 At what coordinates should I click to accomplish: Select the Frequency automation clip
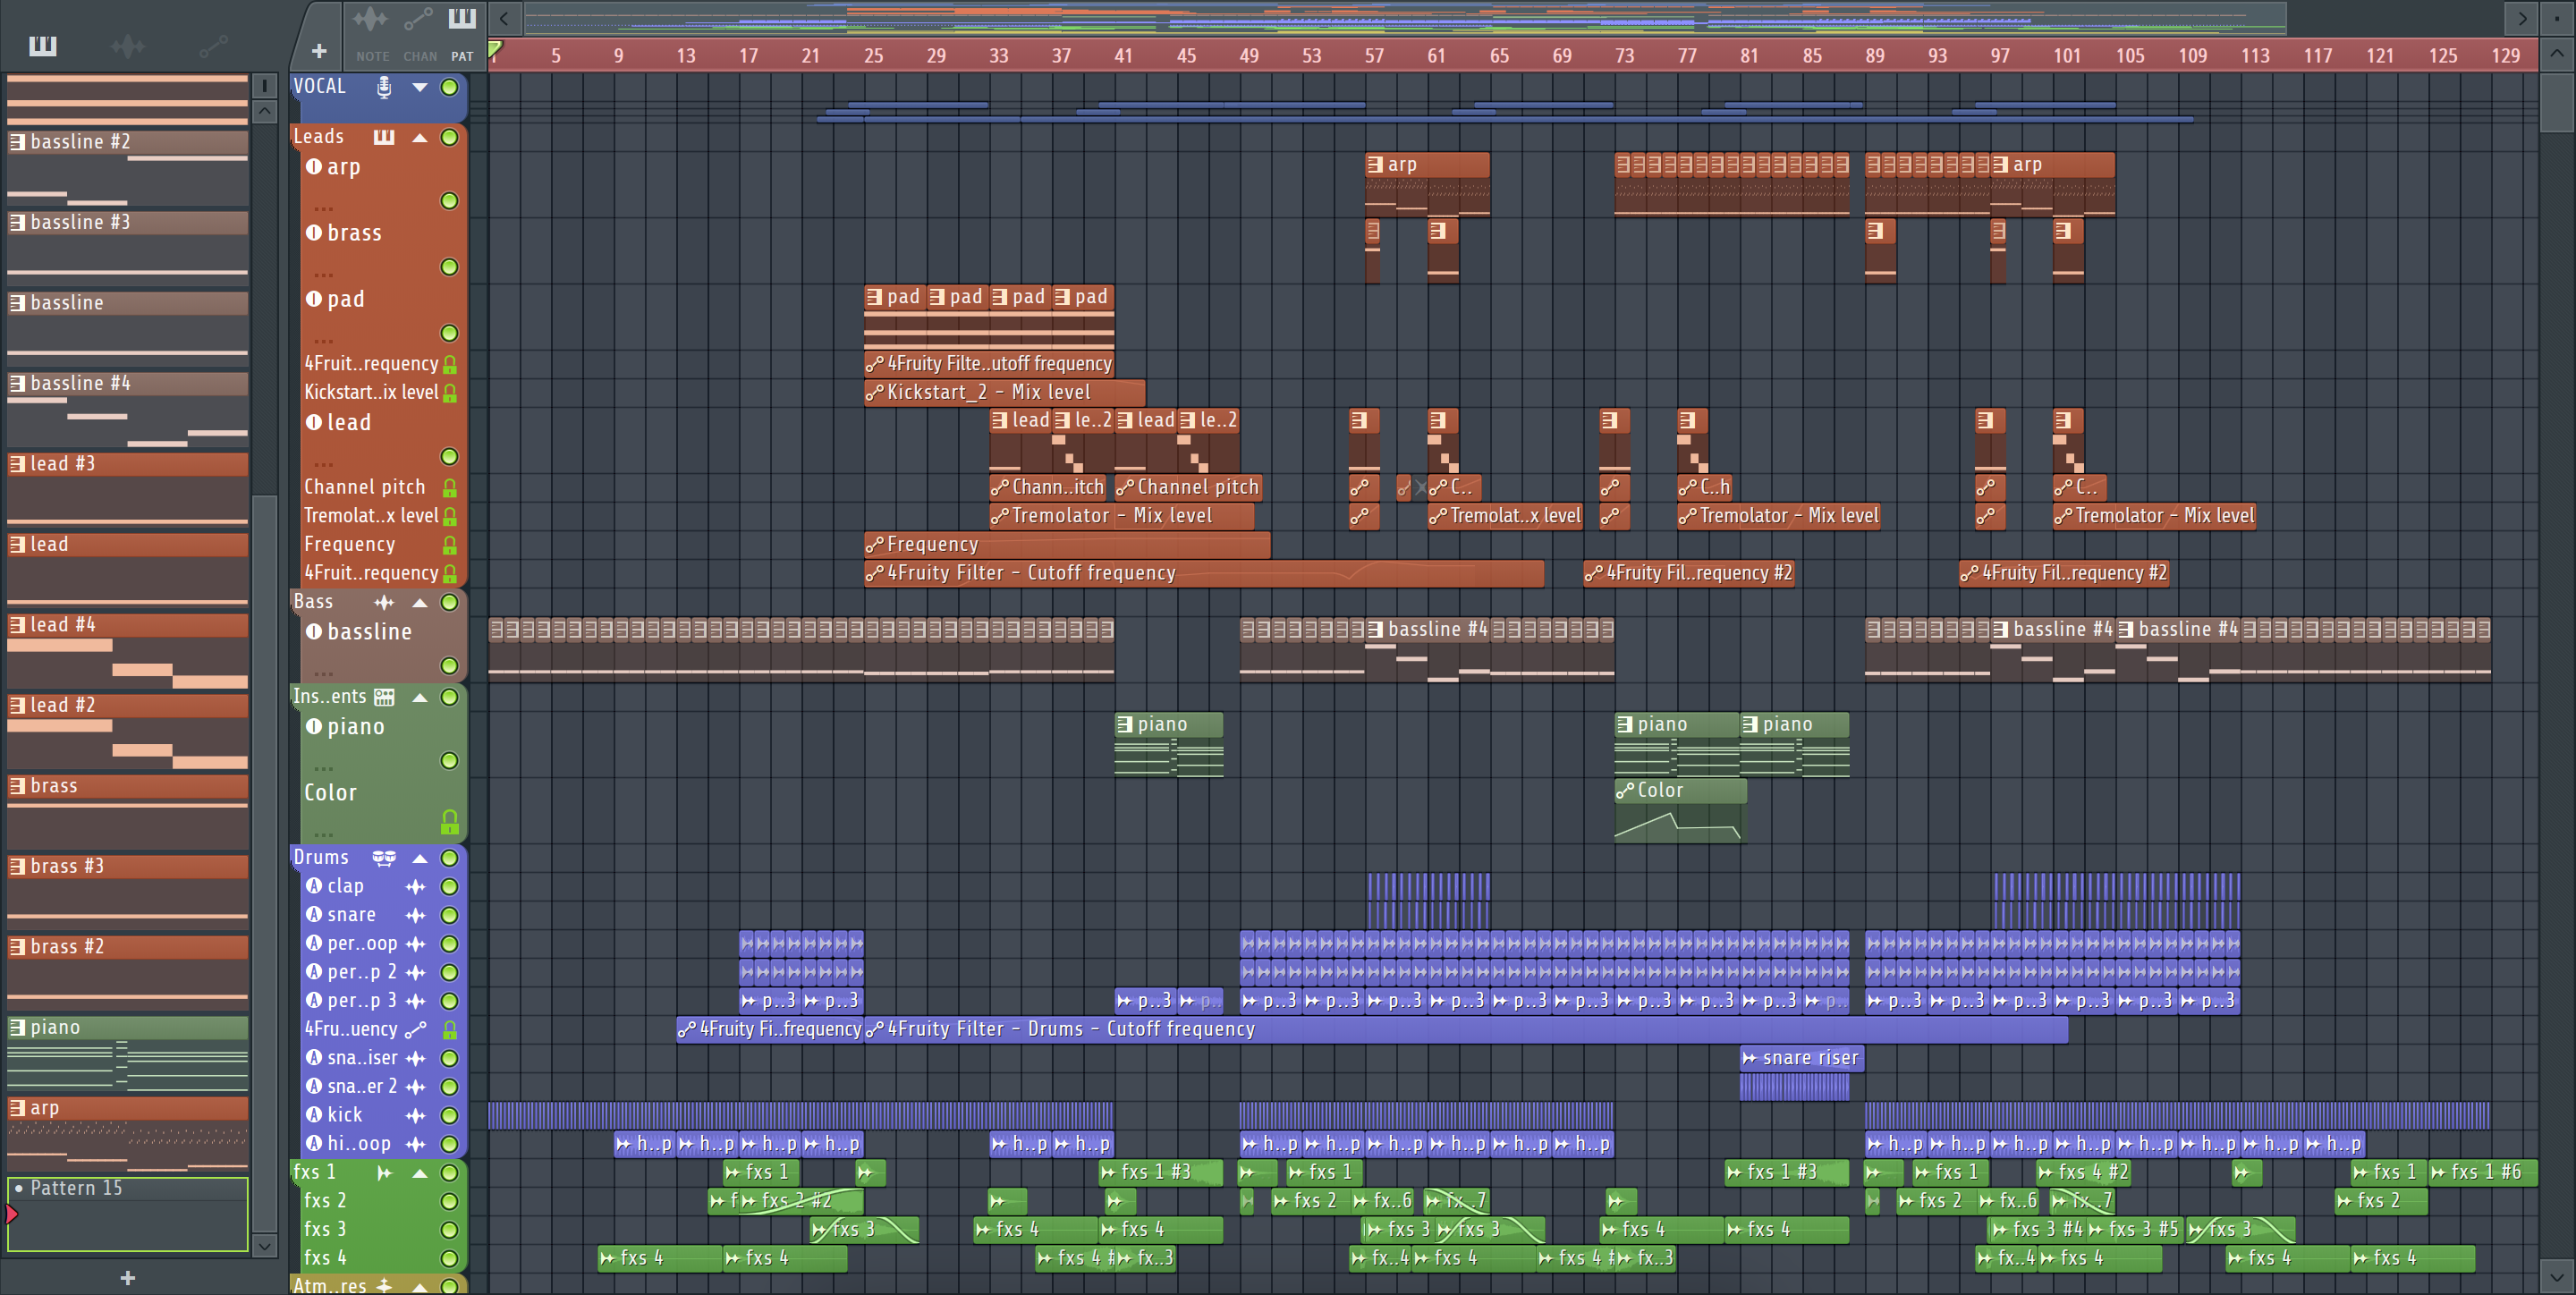click(1067, 545)
